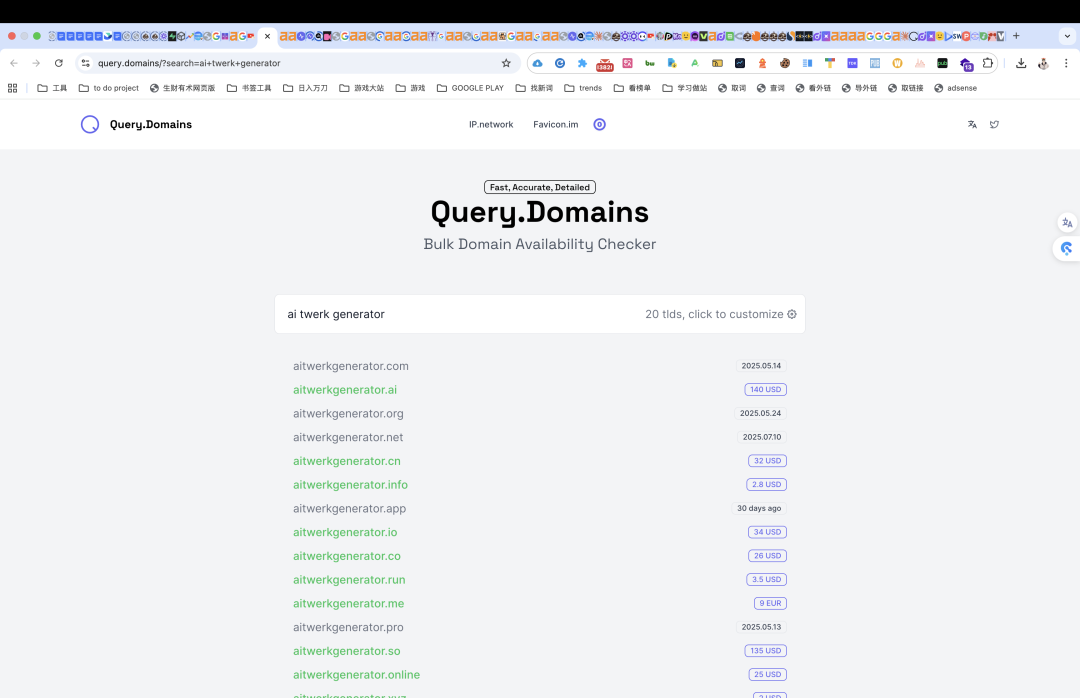Screen dimensions: 1080x698
Task: Click the cookie extension icon
Action: (785, 63)
